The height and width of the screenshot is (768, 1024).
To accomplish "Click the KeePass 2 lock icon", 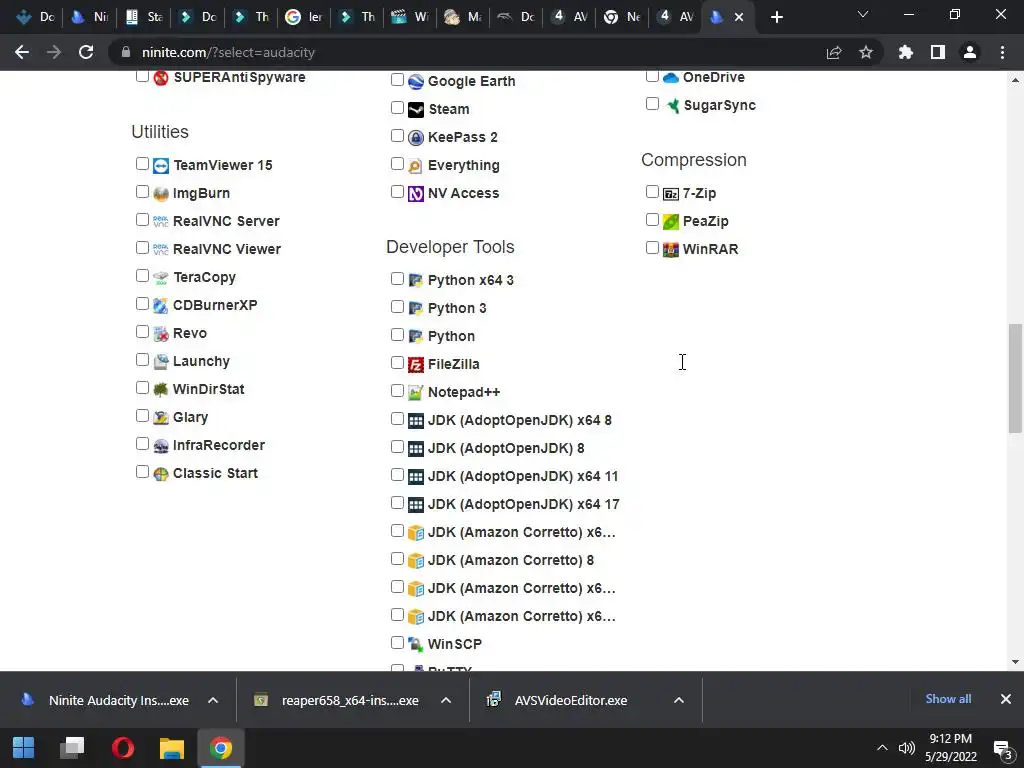I will click(x=416, y=138).
